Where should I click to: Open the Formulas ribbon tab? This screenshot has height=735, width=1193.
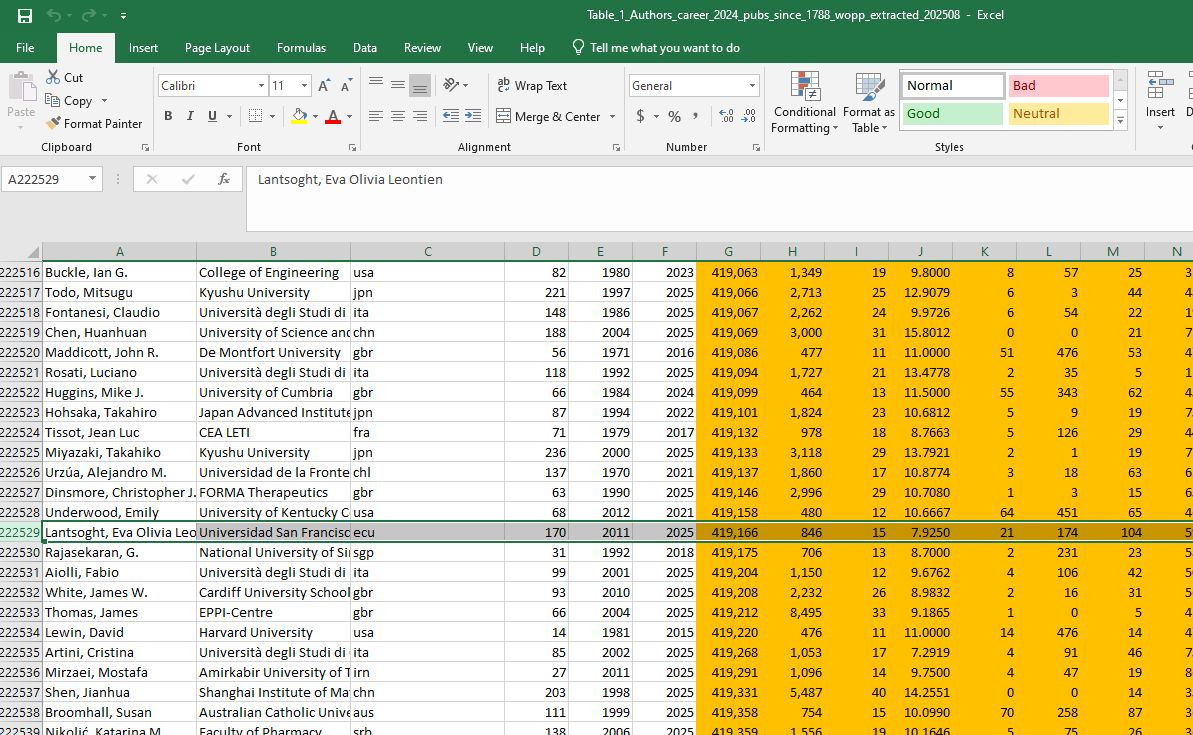[x=301, y=48]
